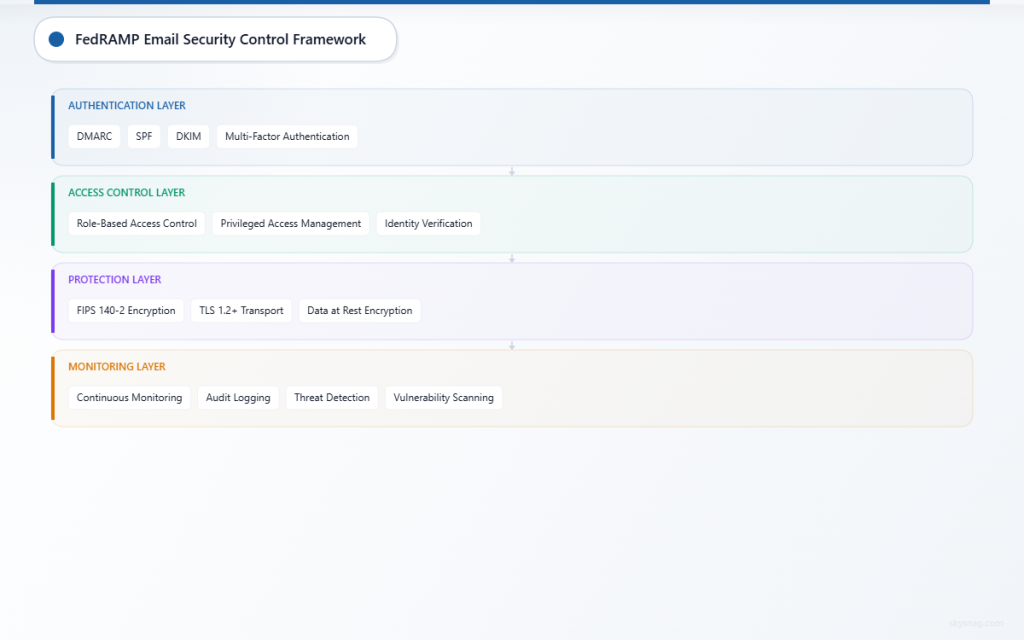1024x640 pixels.
Task: Collapse the Protection Layer panel
Action: (x=114, y=279)
